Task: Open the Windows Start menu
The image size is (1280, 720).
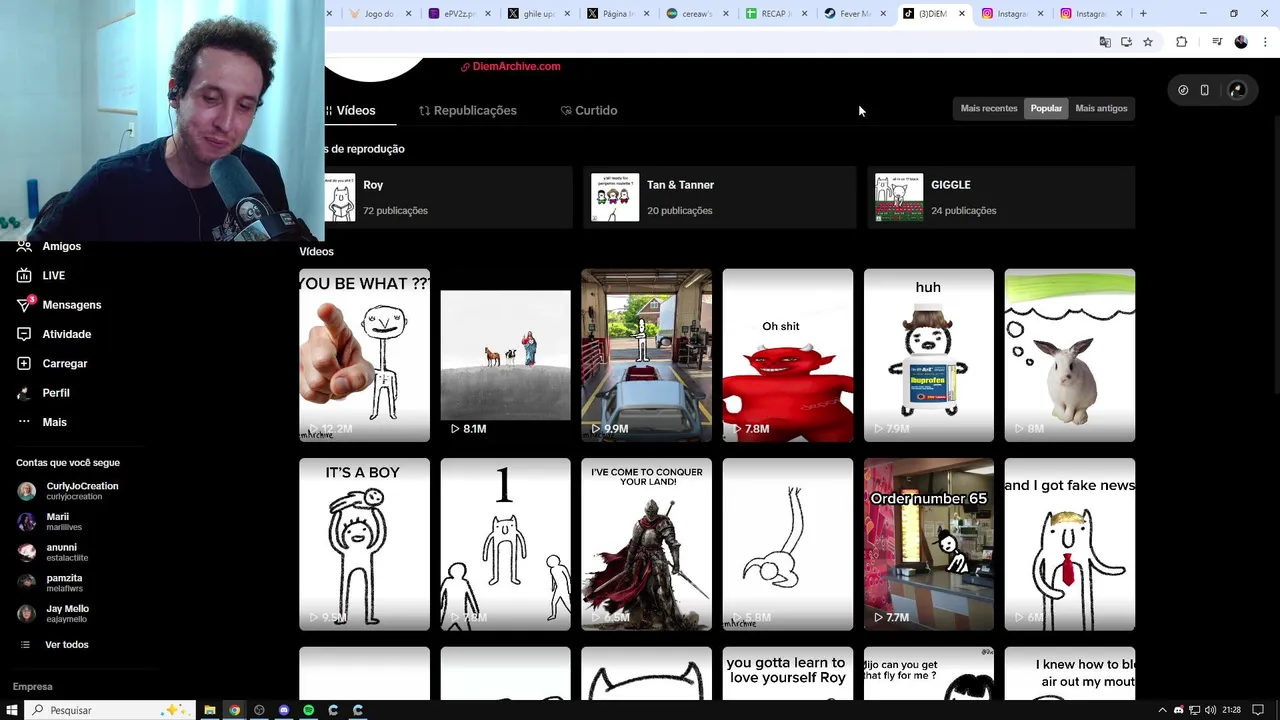Action: coord(11,710)
